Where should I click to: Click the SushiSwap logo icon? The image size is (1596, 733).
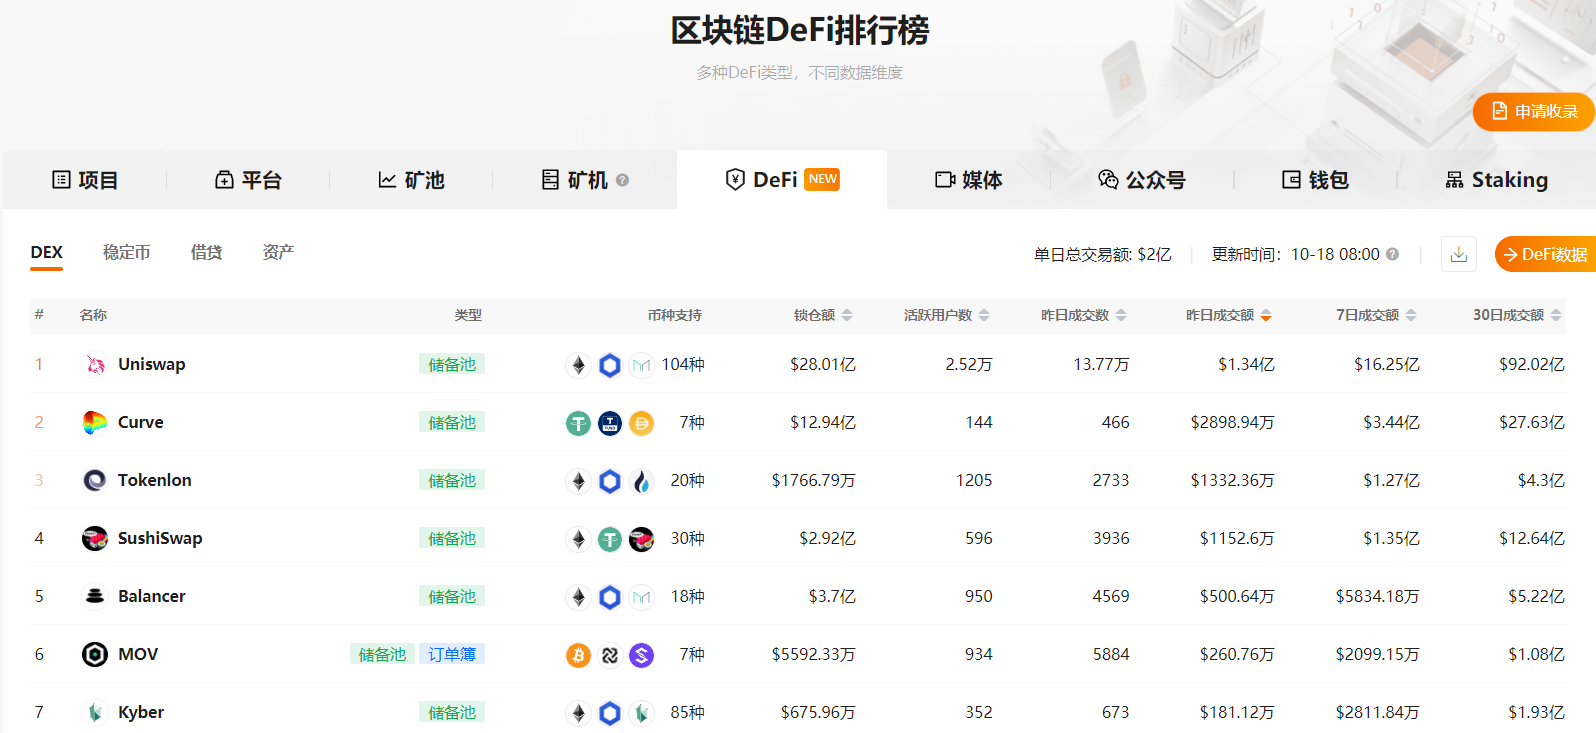click(x=95, y=539)
